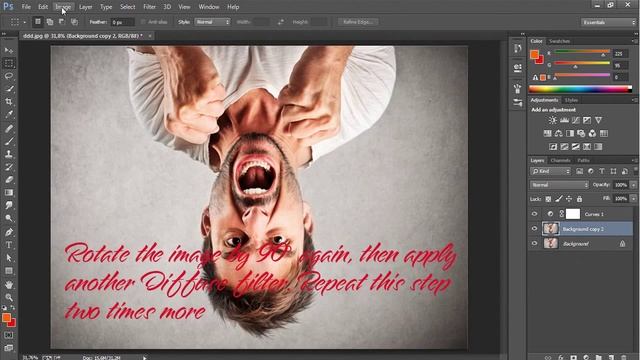Enable Add to selection mode

[50, 22]
